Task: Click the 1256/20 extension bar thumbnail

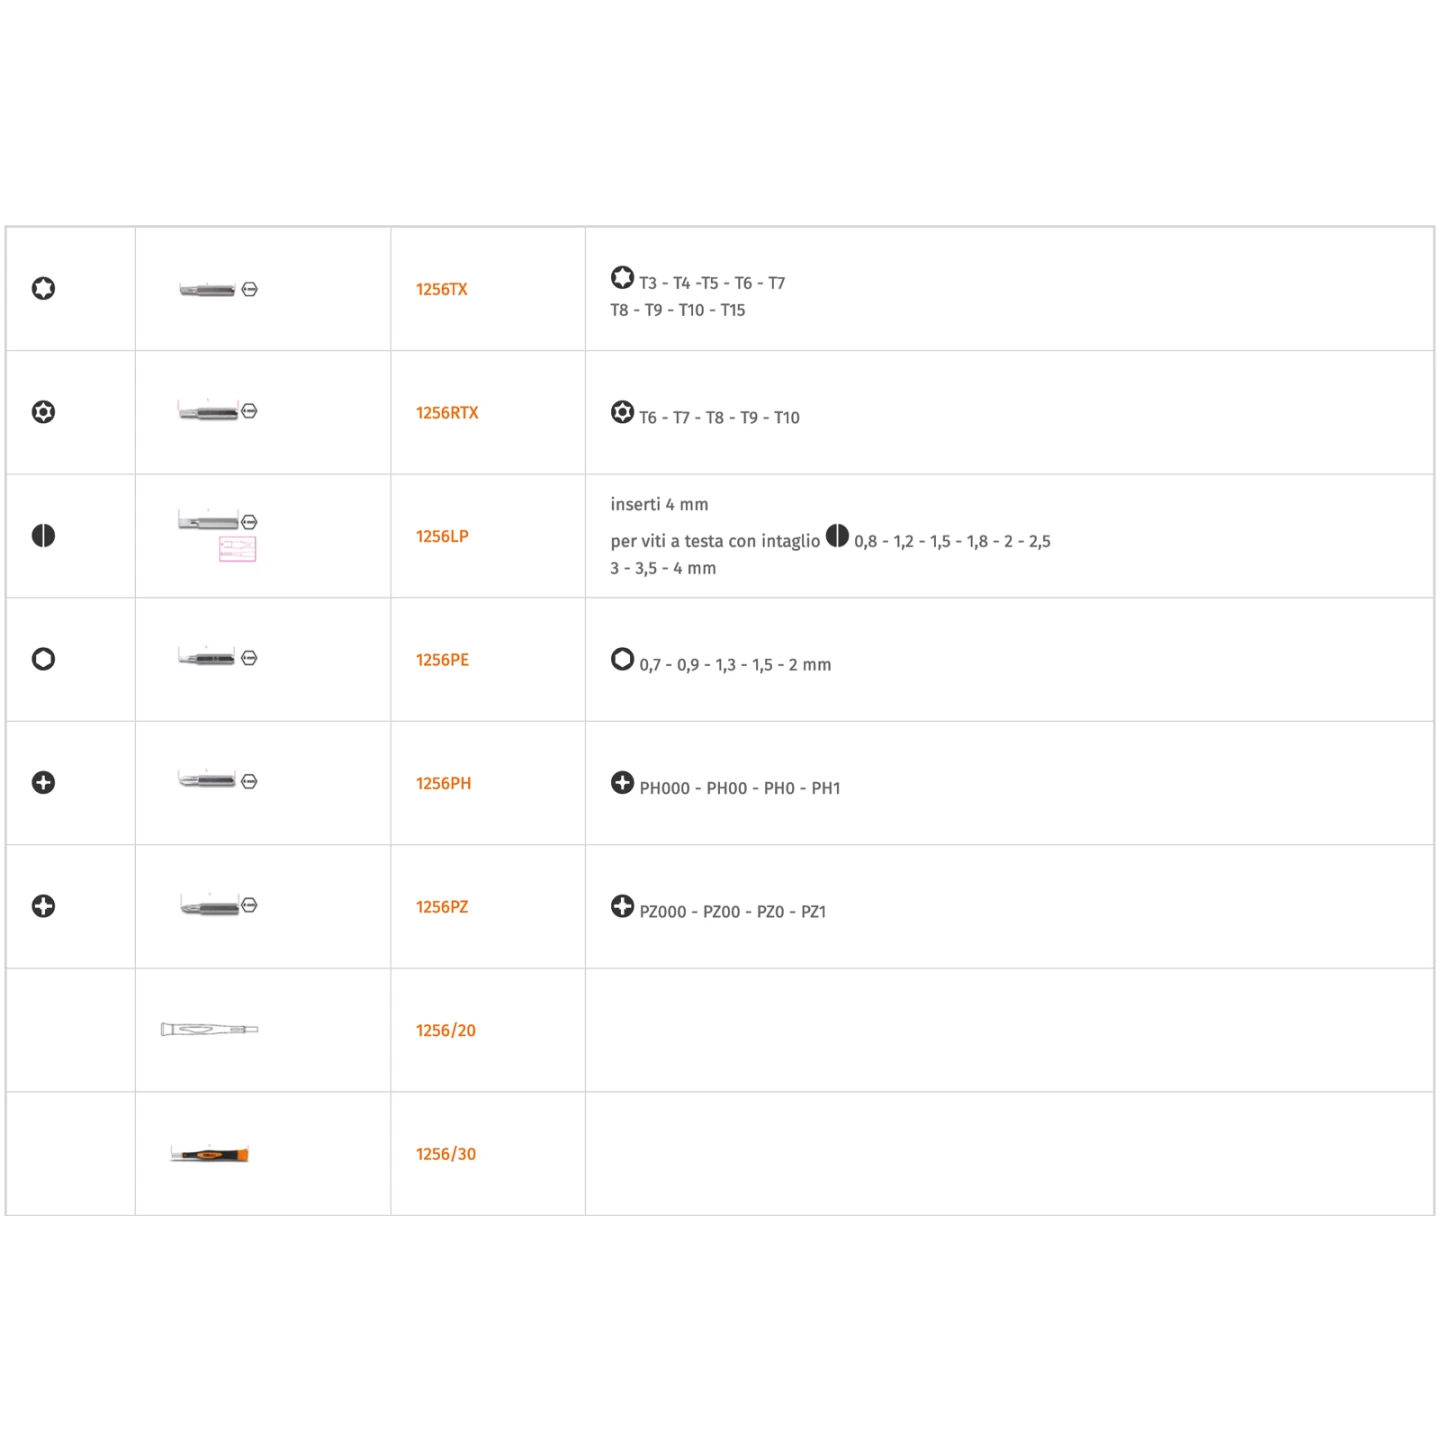Action: pos(210,1029)
